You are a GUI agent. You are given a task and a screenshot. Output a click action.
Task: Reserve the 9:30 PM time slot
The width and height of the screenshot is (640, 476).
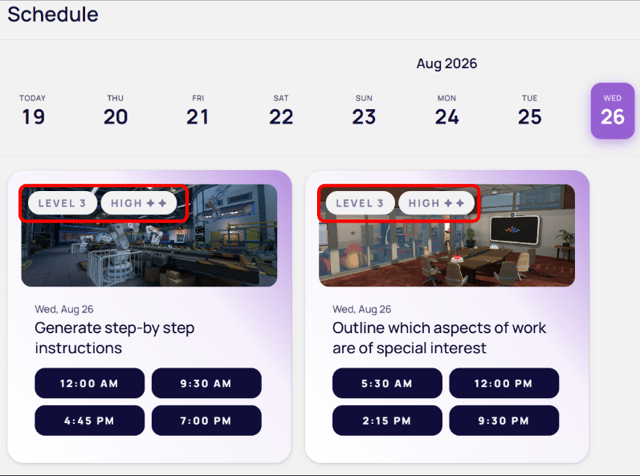(504, 420)
